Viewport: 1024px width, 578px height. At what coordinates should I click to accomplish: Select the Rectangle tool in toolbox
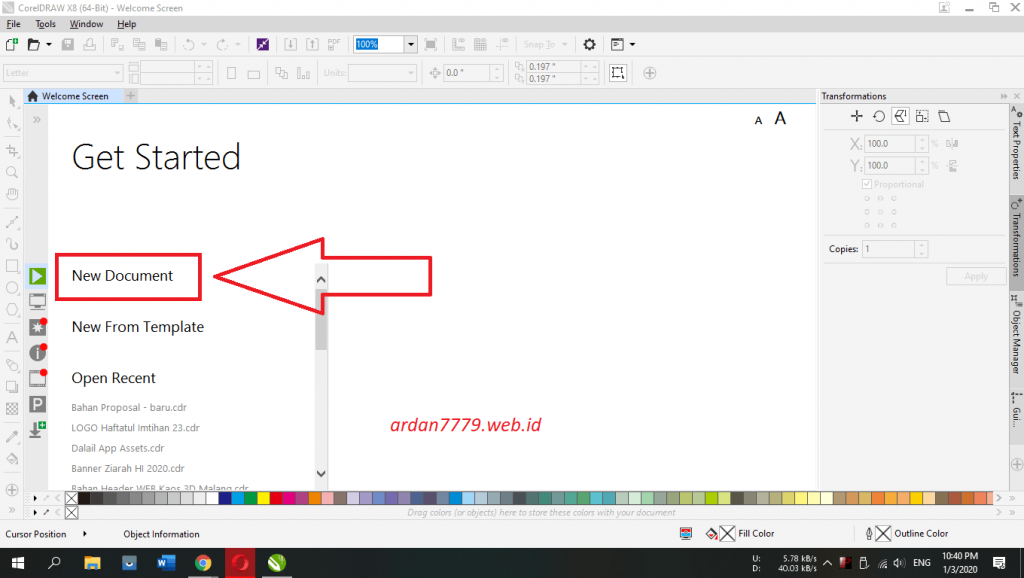pyautogui.click(x=12, y=266)
